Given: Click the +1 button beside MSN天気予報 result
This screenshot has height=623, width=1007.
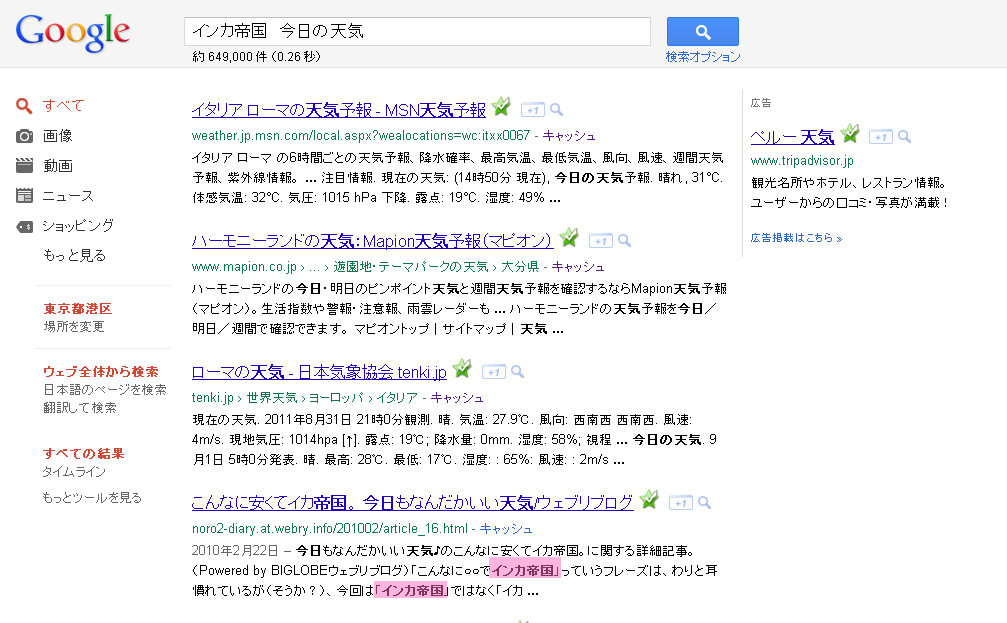Looking at the screenshot, I should point(533,110).
